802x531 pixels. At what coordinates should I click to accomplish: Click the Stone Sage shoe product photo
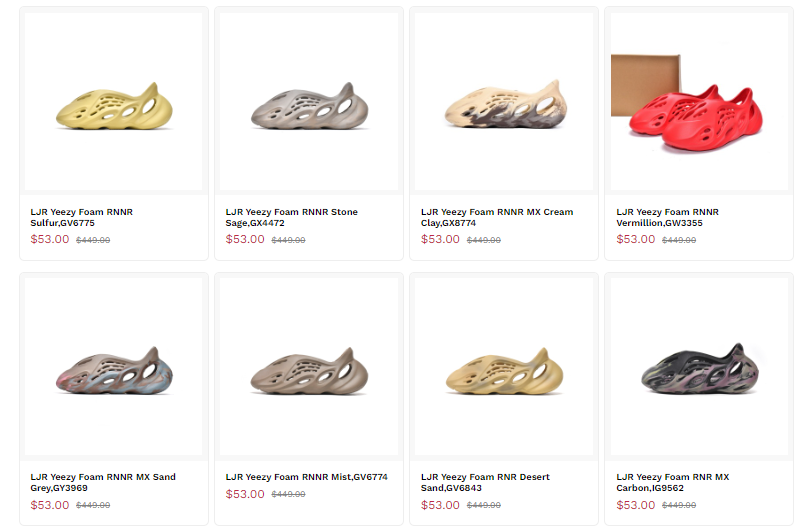coord(308,105)
